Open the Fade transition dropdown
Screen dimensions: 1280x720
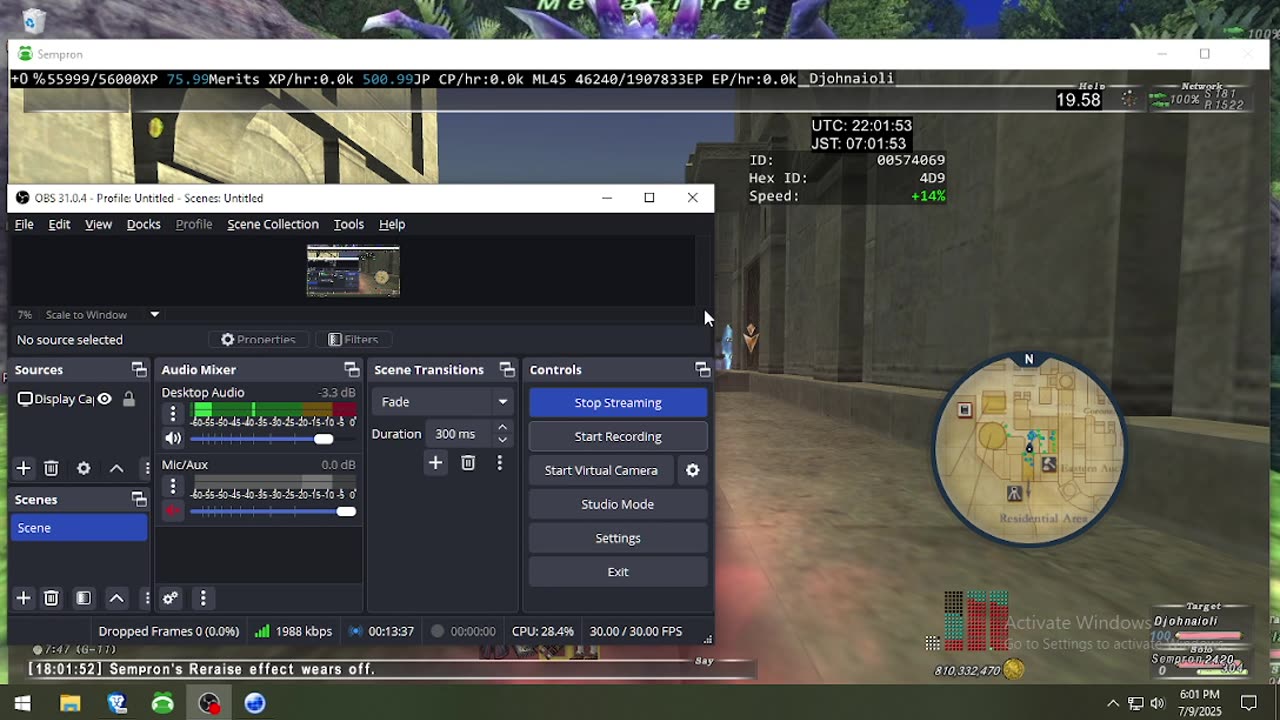(x=442, y=402)
